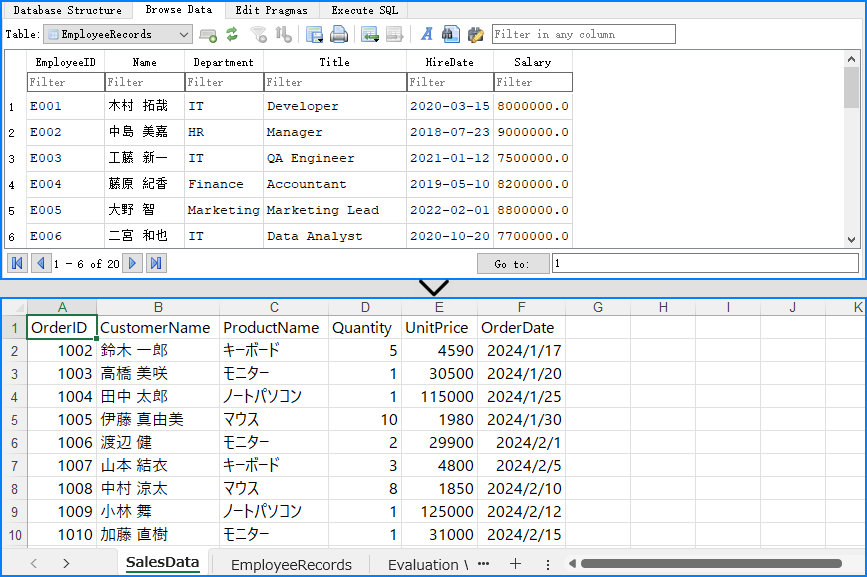
Task: Click the EmployeeID column filter box
Action: pyautogui.click(x=65, y=82)
